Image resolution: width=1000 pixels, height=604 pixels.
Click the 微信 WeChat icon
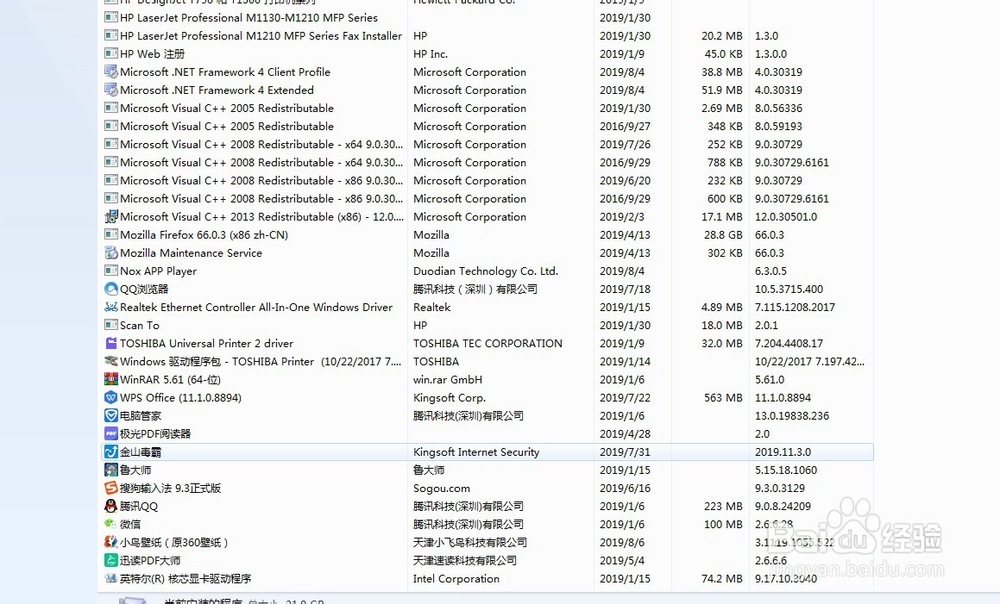[111, 524]
